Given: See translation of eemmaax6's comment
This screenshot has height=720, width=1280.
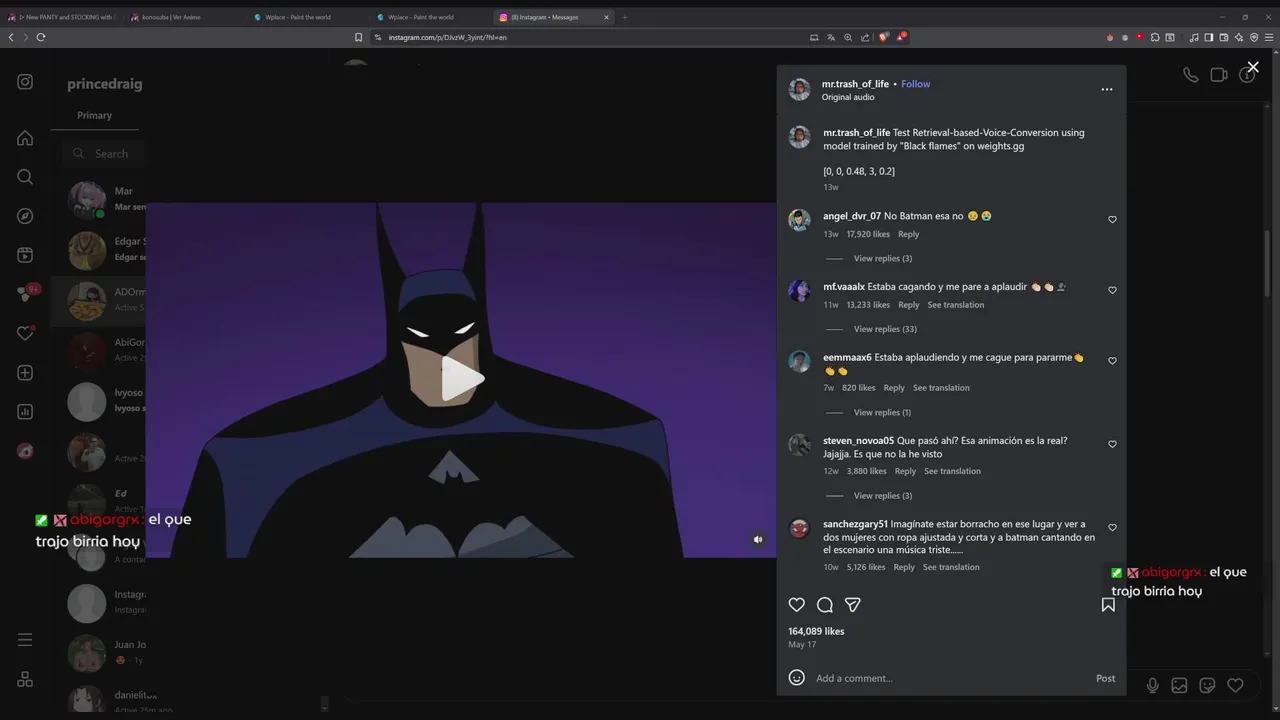Looking at the screenshot, I should 941,388.
